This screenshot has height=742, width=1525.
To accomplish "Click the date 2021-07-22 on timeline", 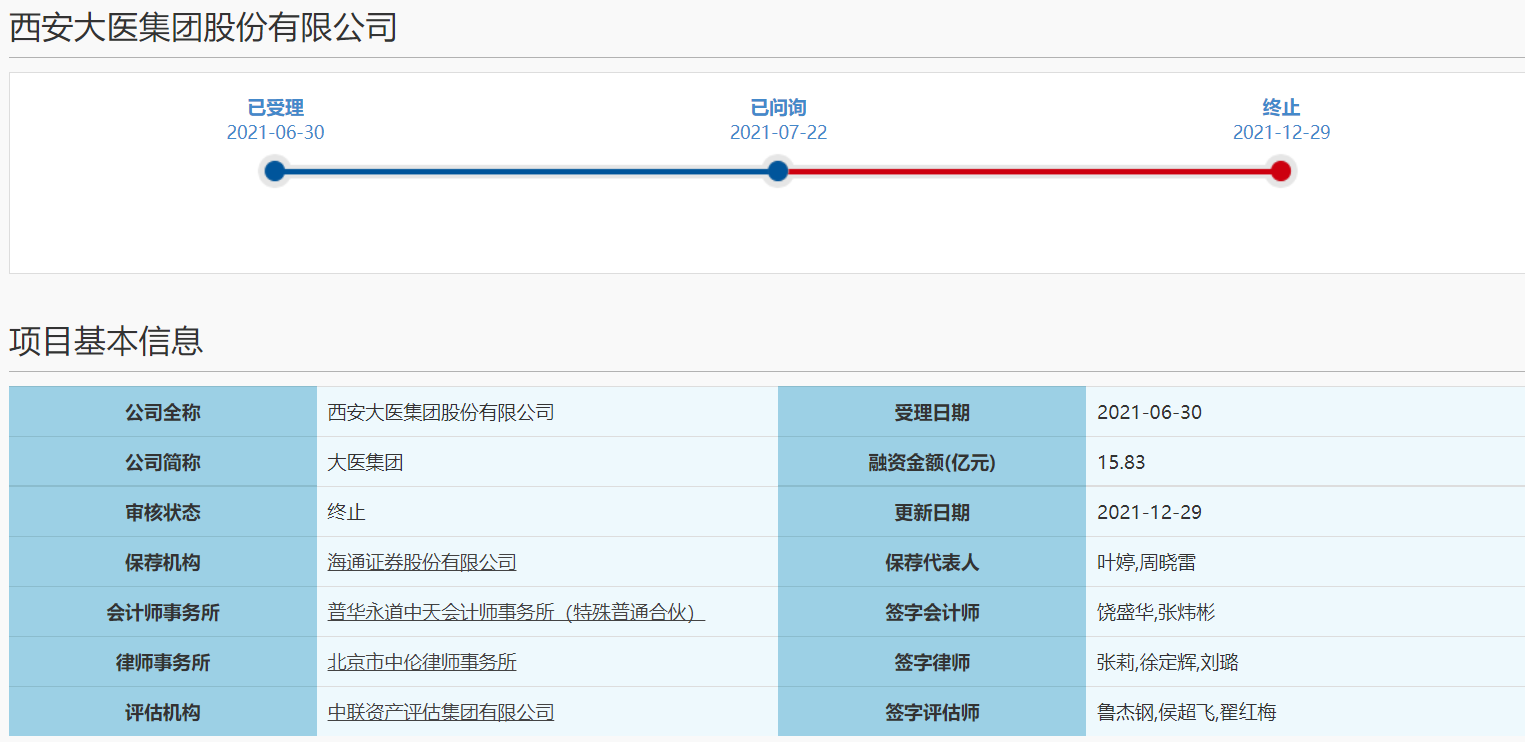I will click(x=779, y=133).
